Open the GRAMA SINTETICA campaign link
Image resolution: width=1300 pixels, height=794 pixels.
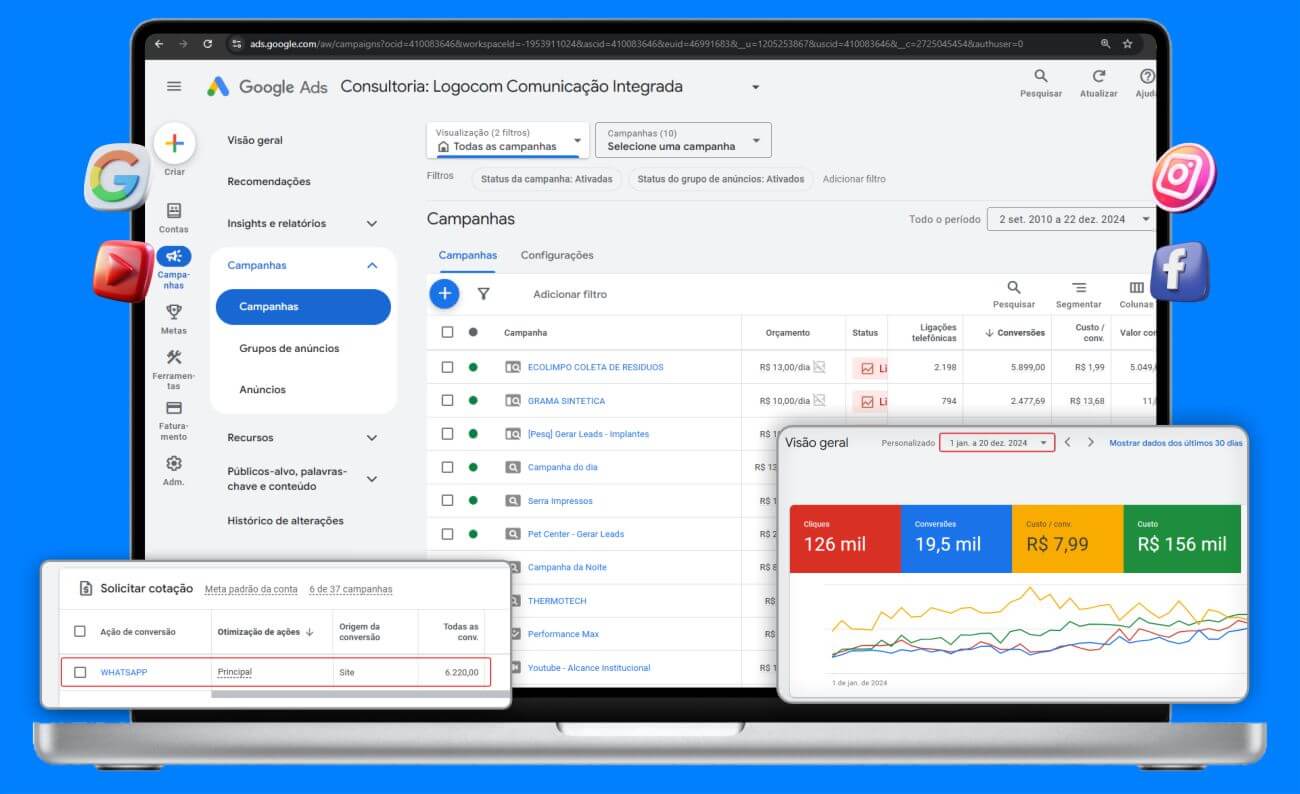[x=566, y=401]
